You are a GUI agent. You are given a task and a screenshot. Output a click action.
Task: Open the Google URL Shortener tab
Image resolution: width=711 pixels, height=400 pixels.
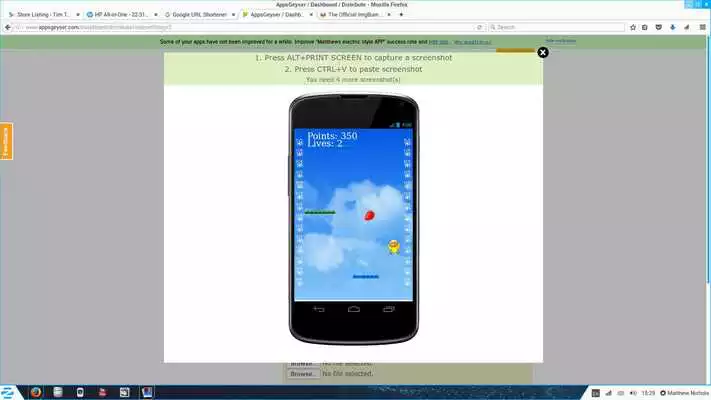coord(197,15)
